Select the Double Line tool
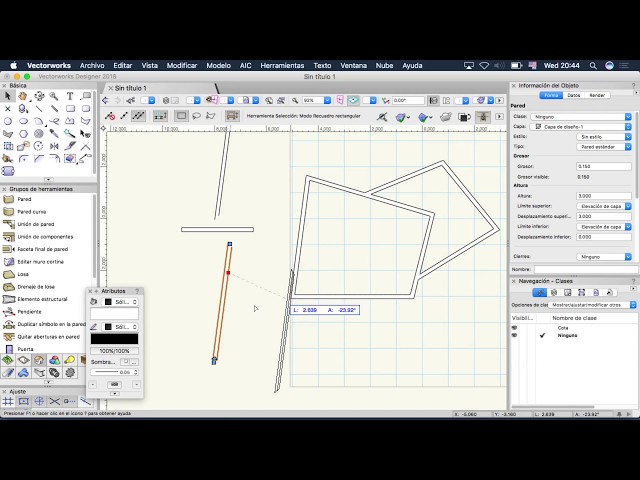 [x=54, y=109]
